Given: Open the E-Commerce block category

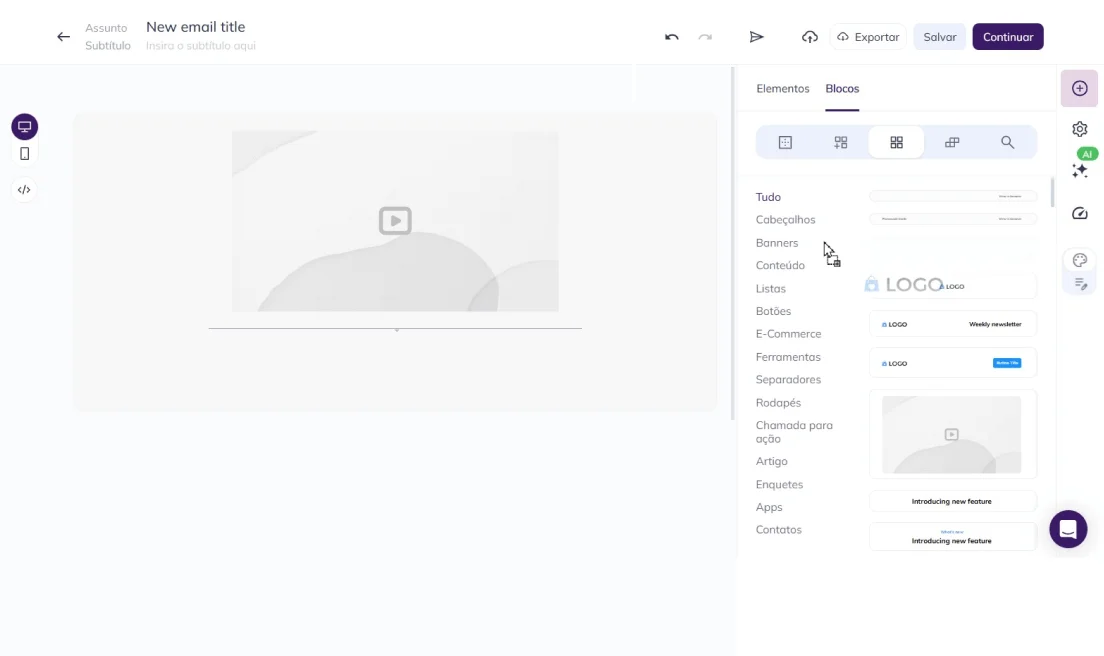Looking at the screenshot, I should click(790, 333).
